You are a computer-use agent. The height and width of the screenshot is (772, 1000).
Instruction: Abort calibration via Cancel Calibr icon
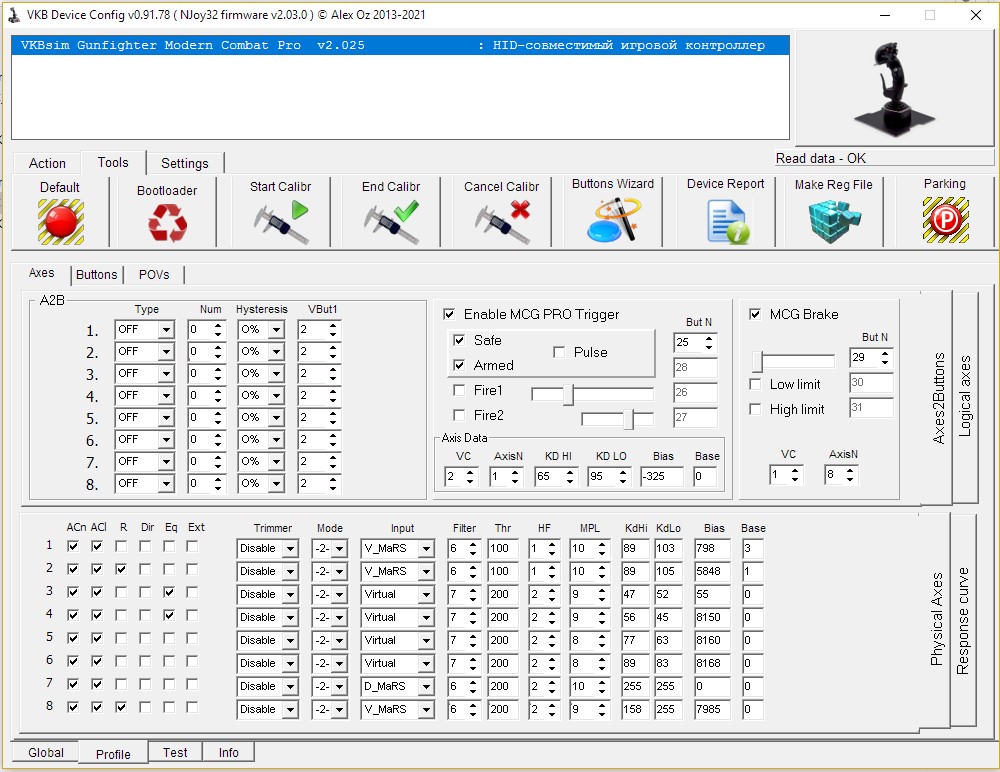click(x=502, y=221)
